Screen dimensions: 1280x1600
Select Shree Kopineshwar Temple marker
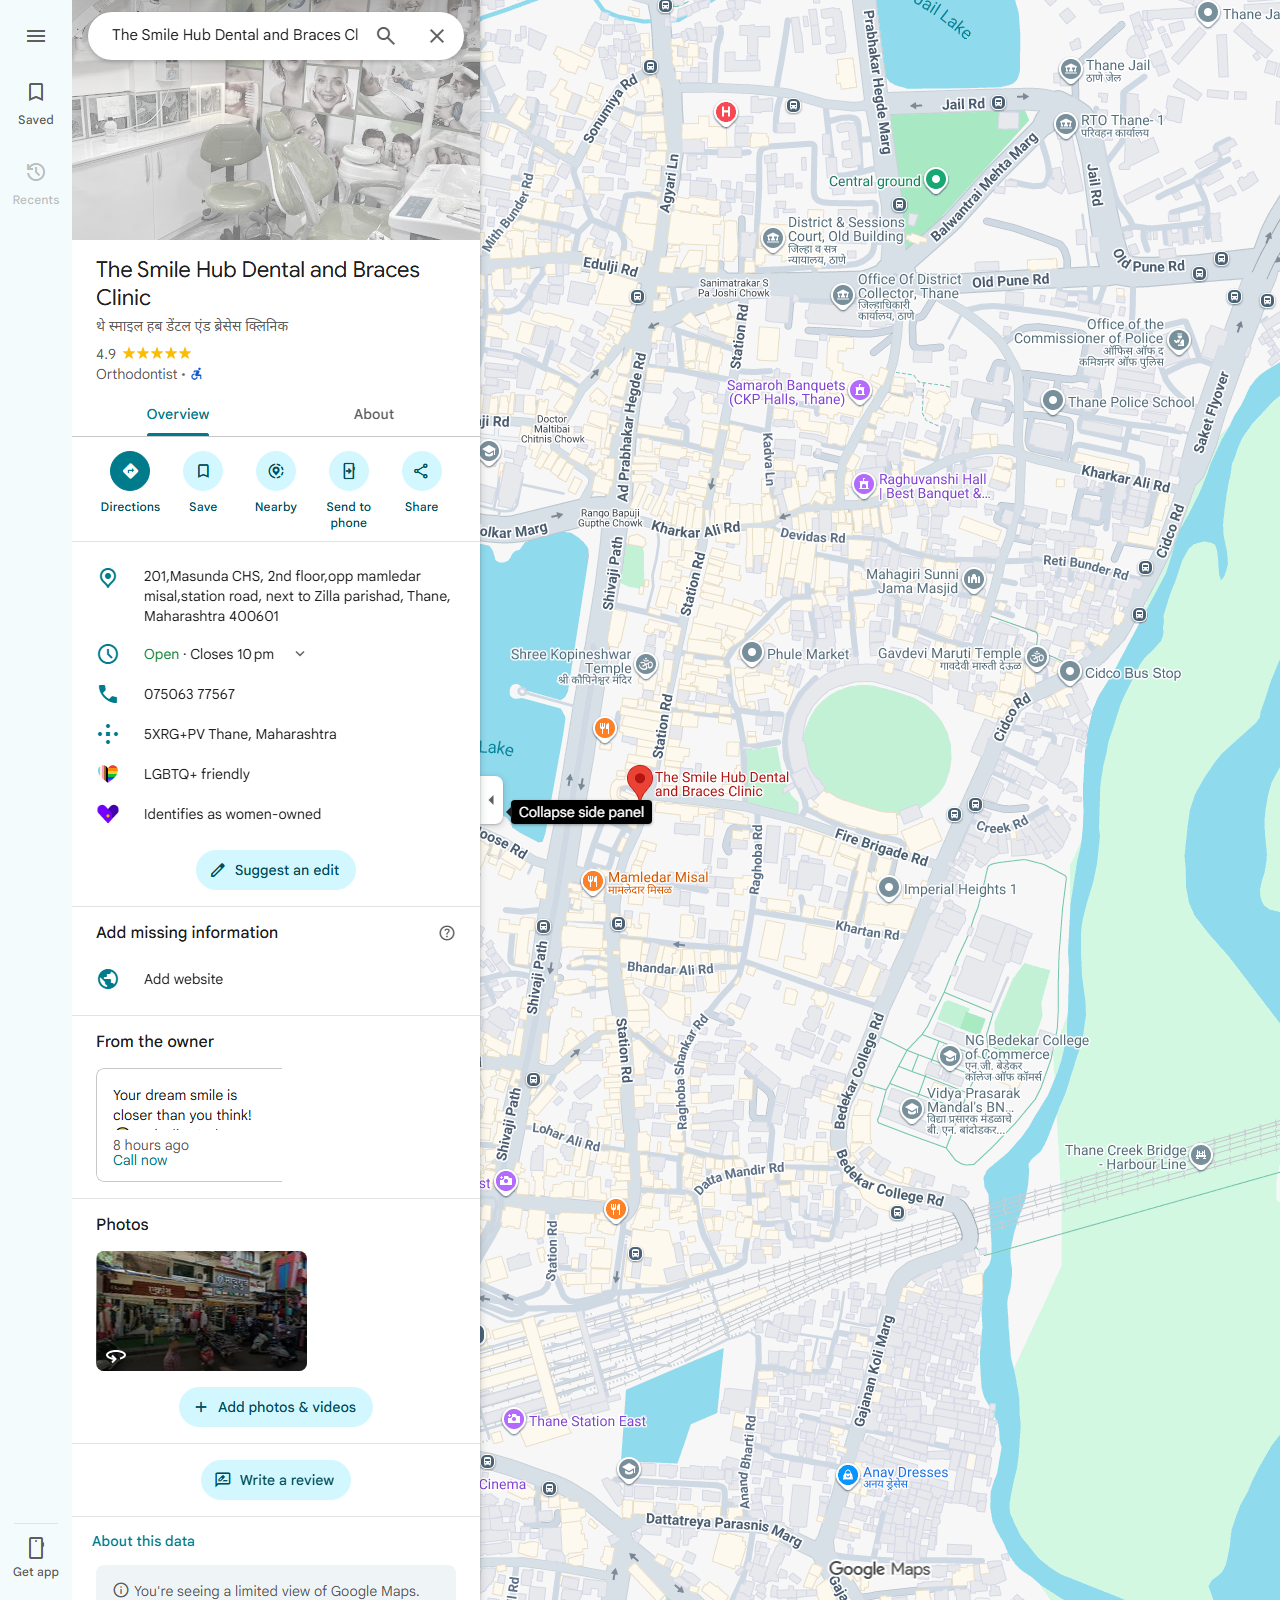(x=646, y=663)
